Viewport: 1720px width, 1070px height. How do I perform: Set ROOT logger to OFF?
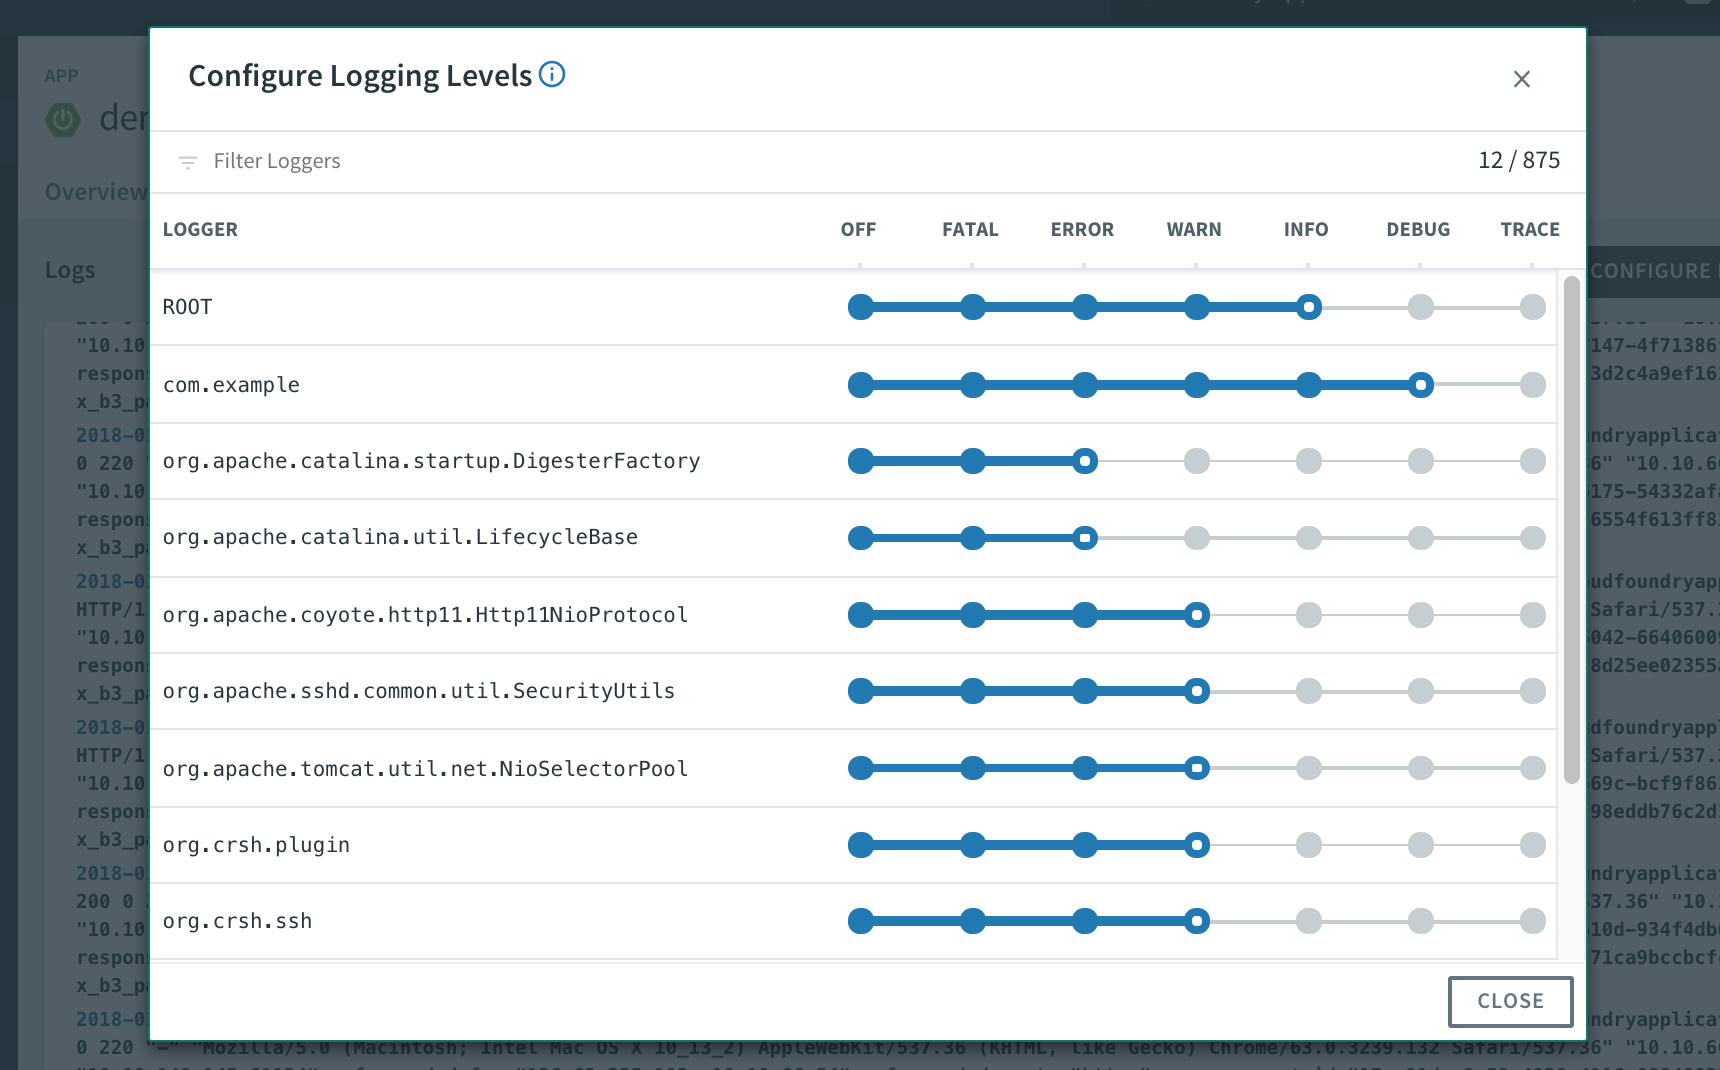pyautogui.click(x=861, y=307)
